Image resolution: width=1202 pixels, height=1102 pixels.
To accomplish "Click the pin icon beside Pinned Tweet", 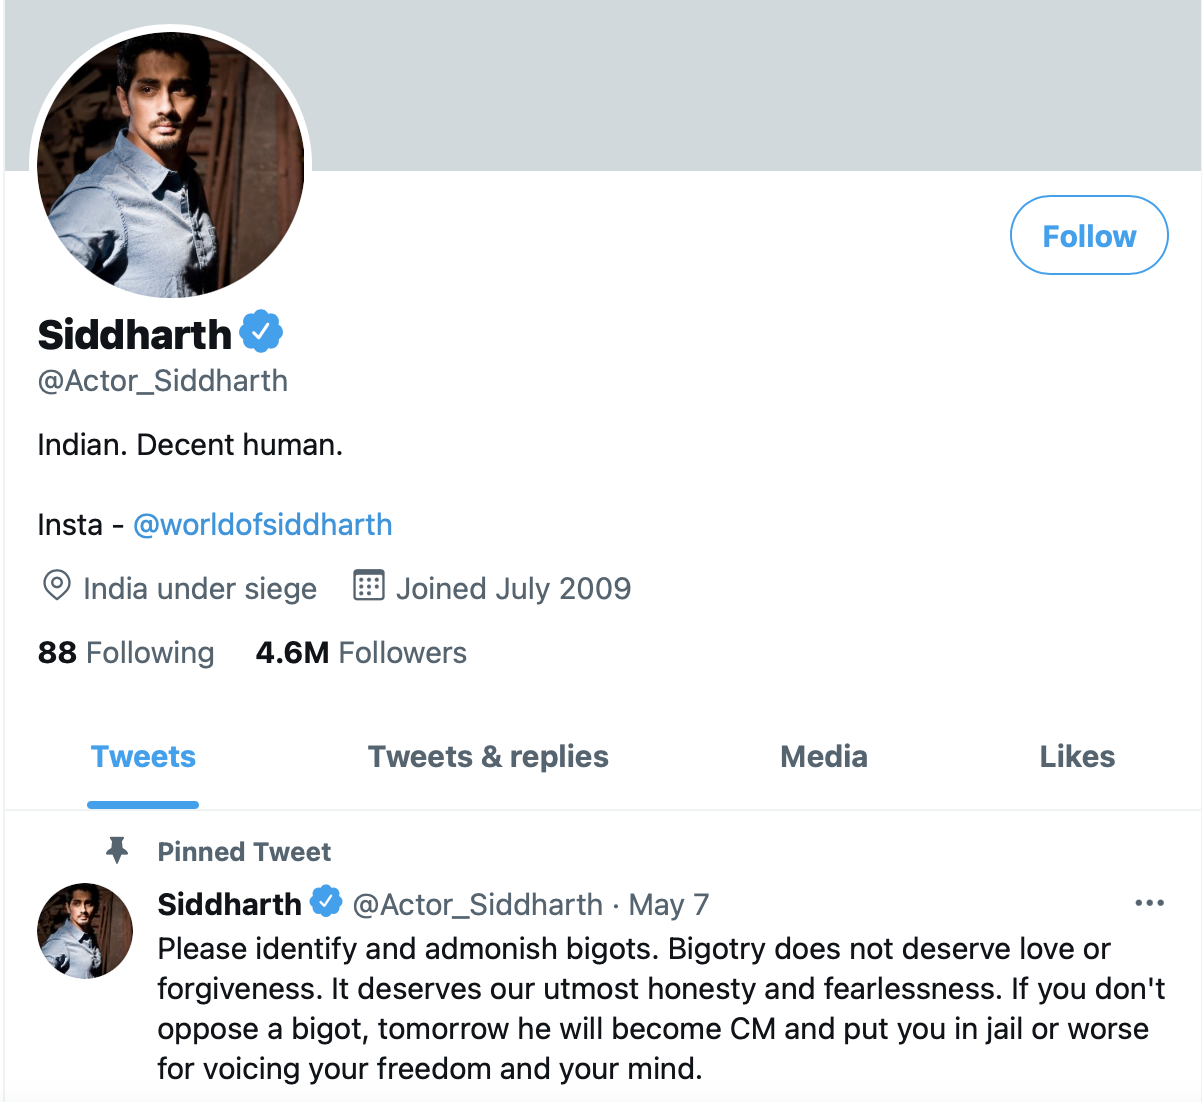I will [117, 851].
